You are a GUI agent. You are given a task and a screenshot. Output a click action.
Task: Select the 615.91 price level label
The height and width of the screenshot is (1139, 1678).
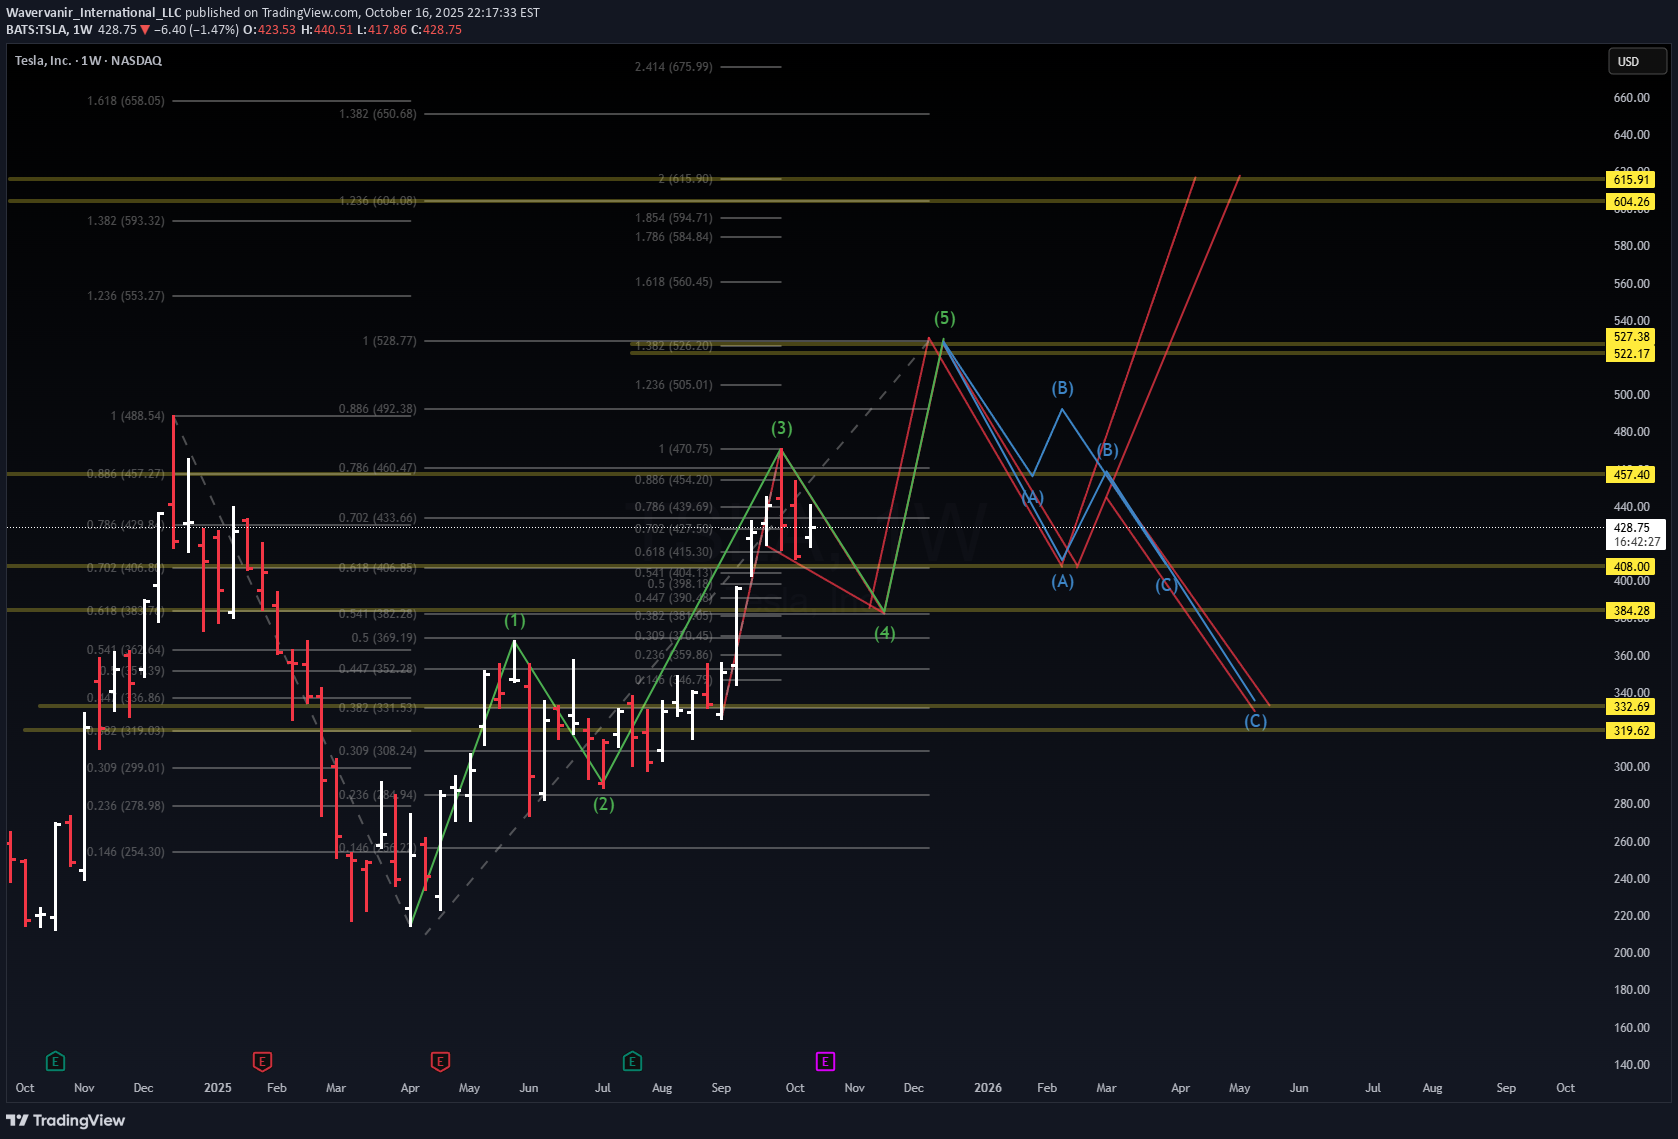click(1631, 180)
